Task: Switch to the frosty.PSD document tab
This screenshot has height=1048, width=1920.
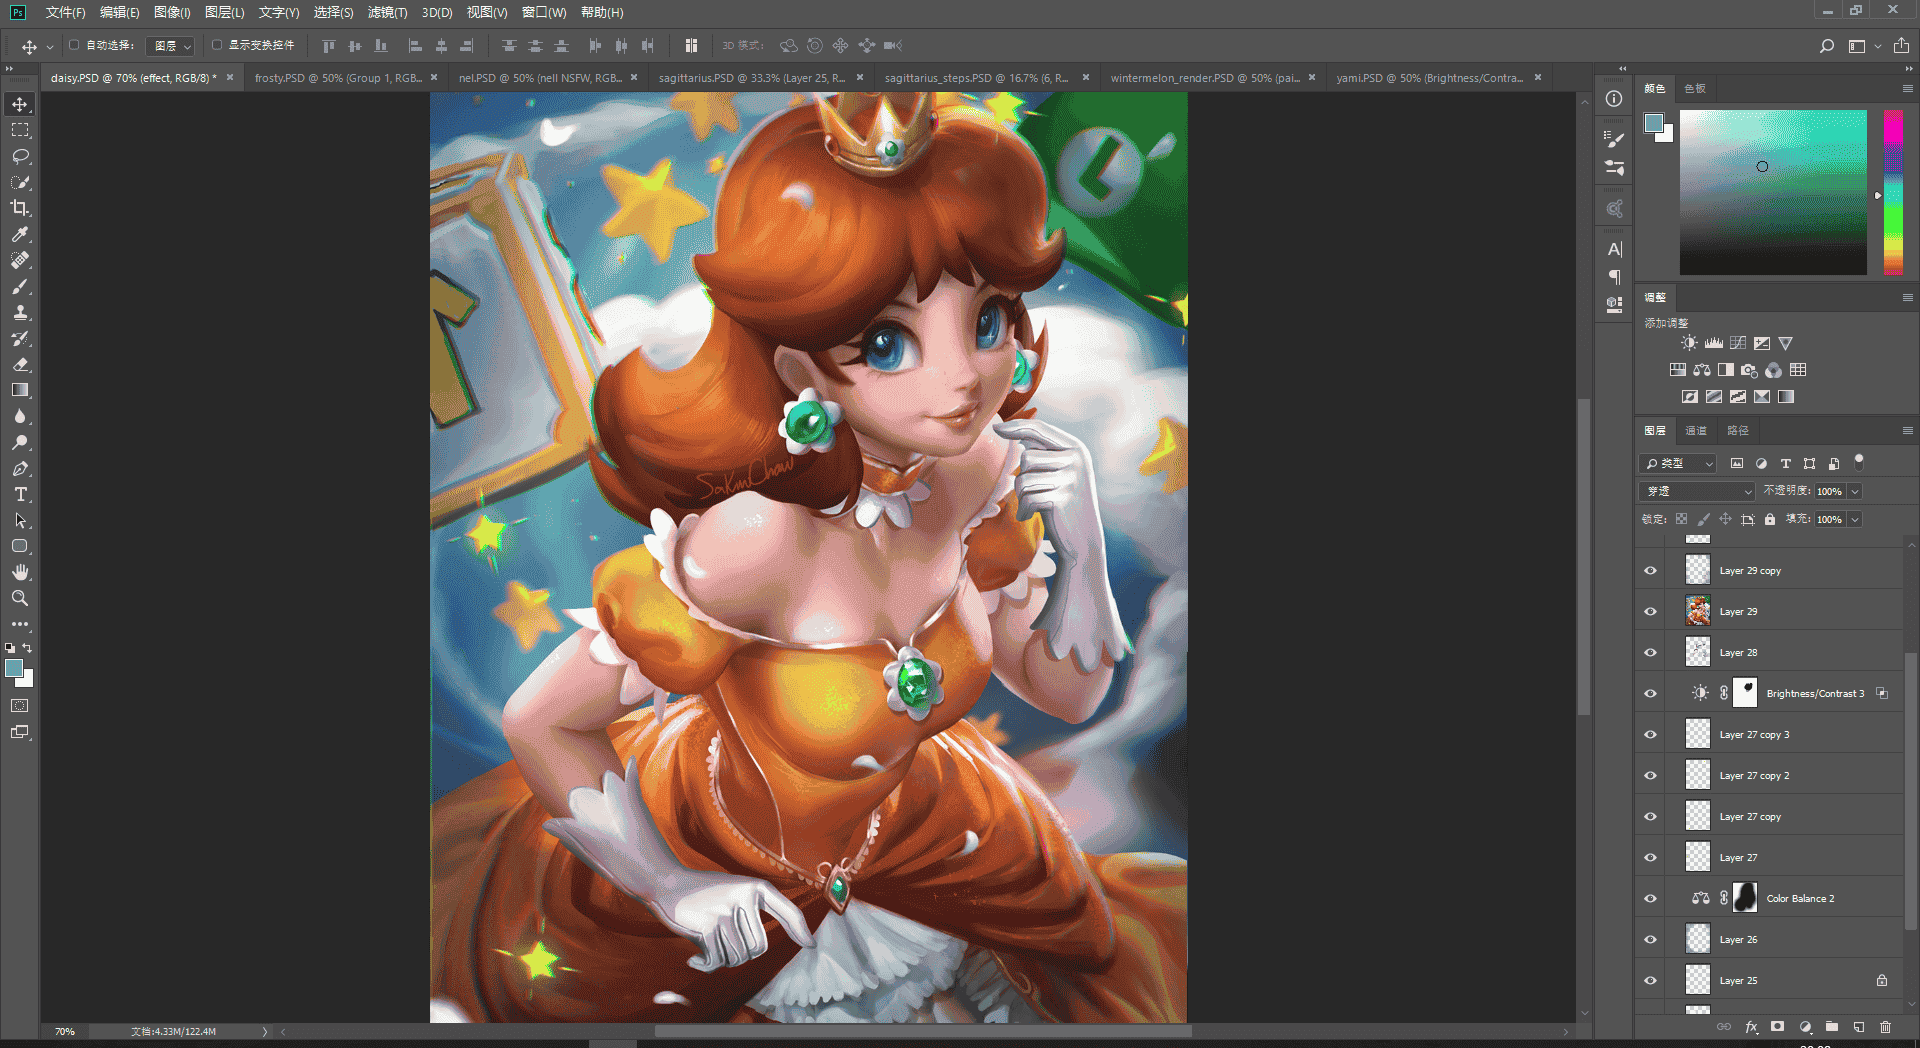Action: tap(337, 78)
